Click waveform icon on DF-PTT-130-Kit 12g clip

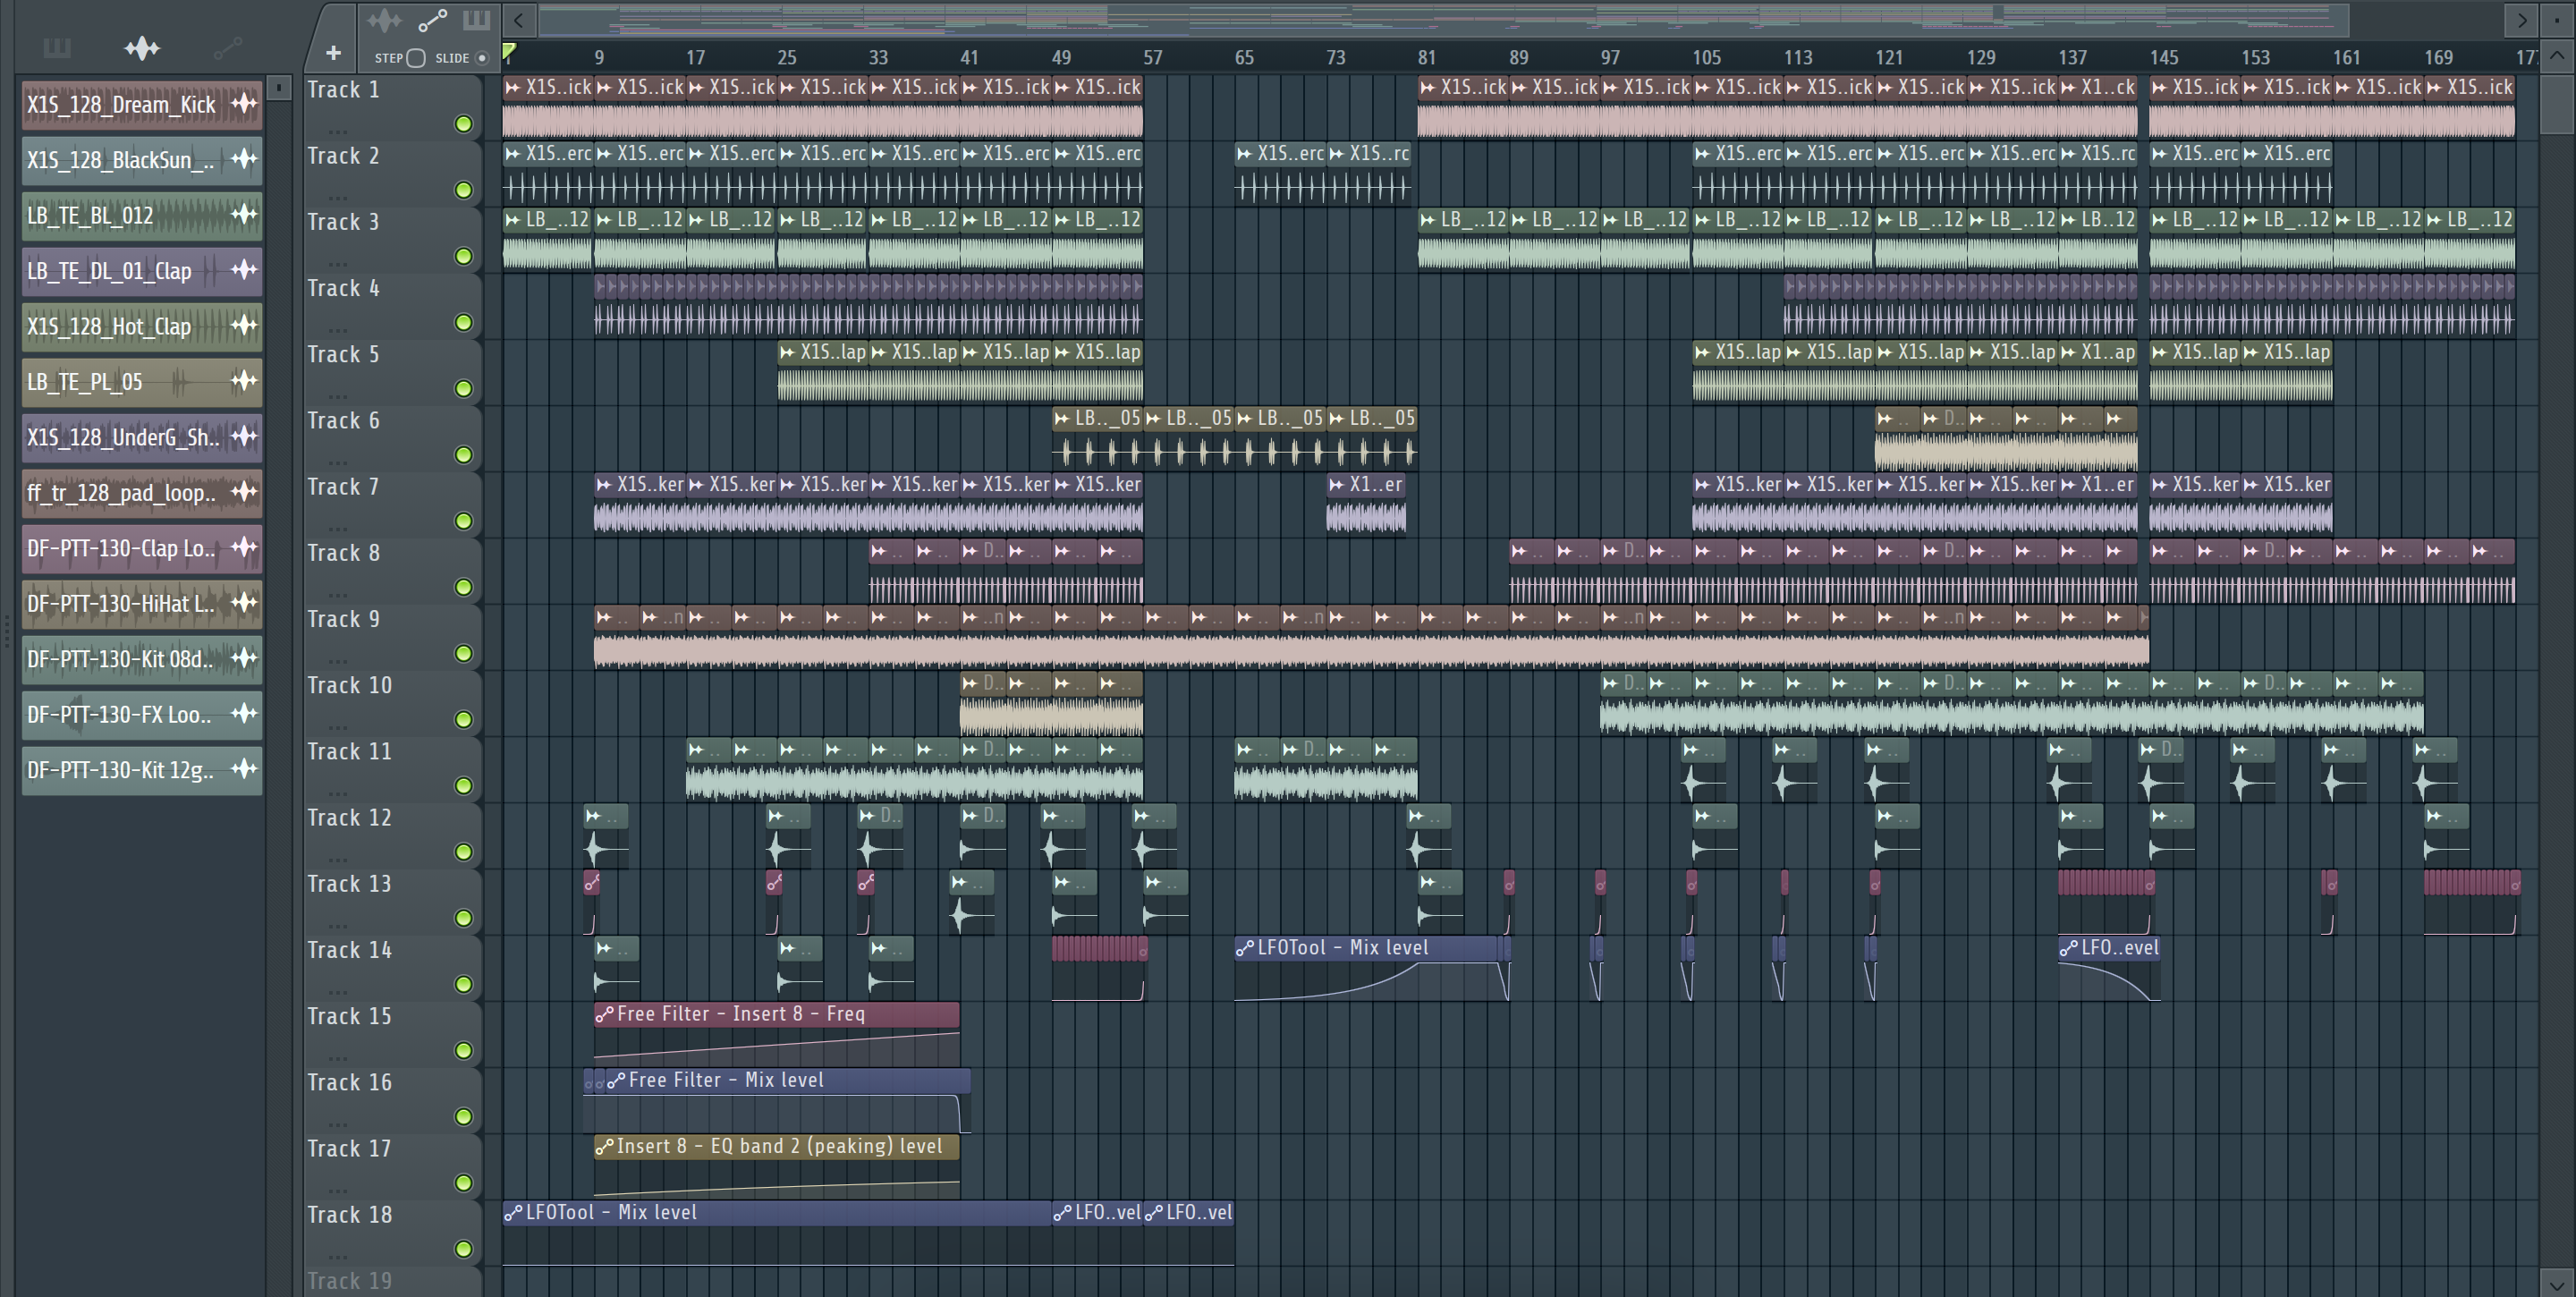point(244,769)
